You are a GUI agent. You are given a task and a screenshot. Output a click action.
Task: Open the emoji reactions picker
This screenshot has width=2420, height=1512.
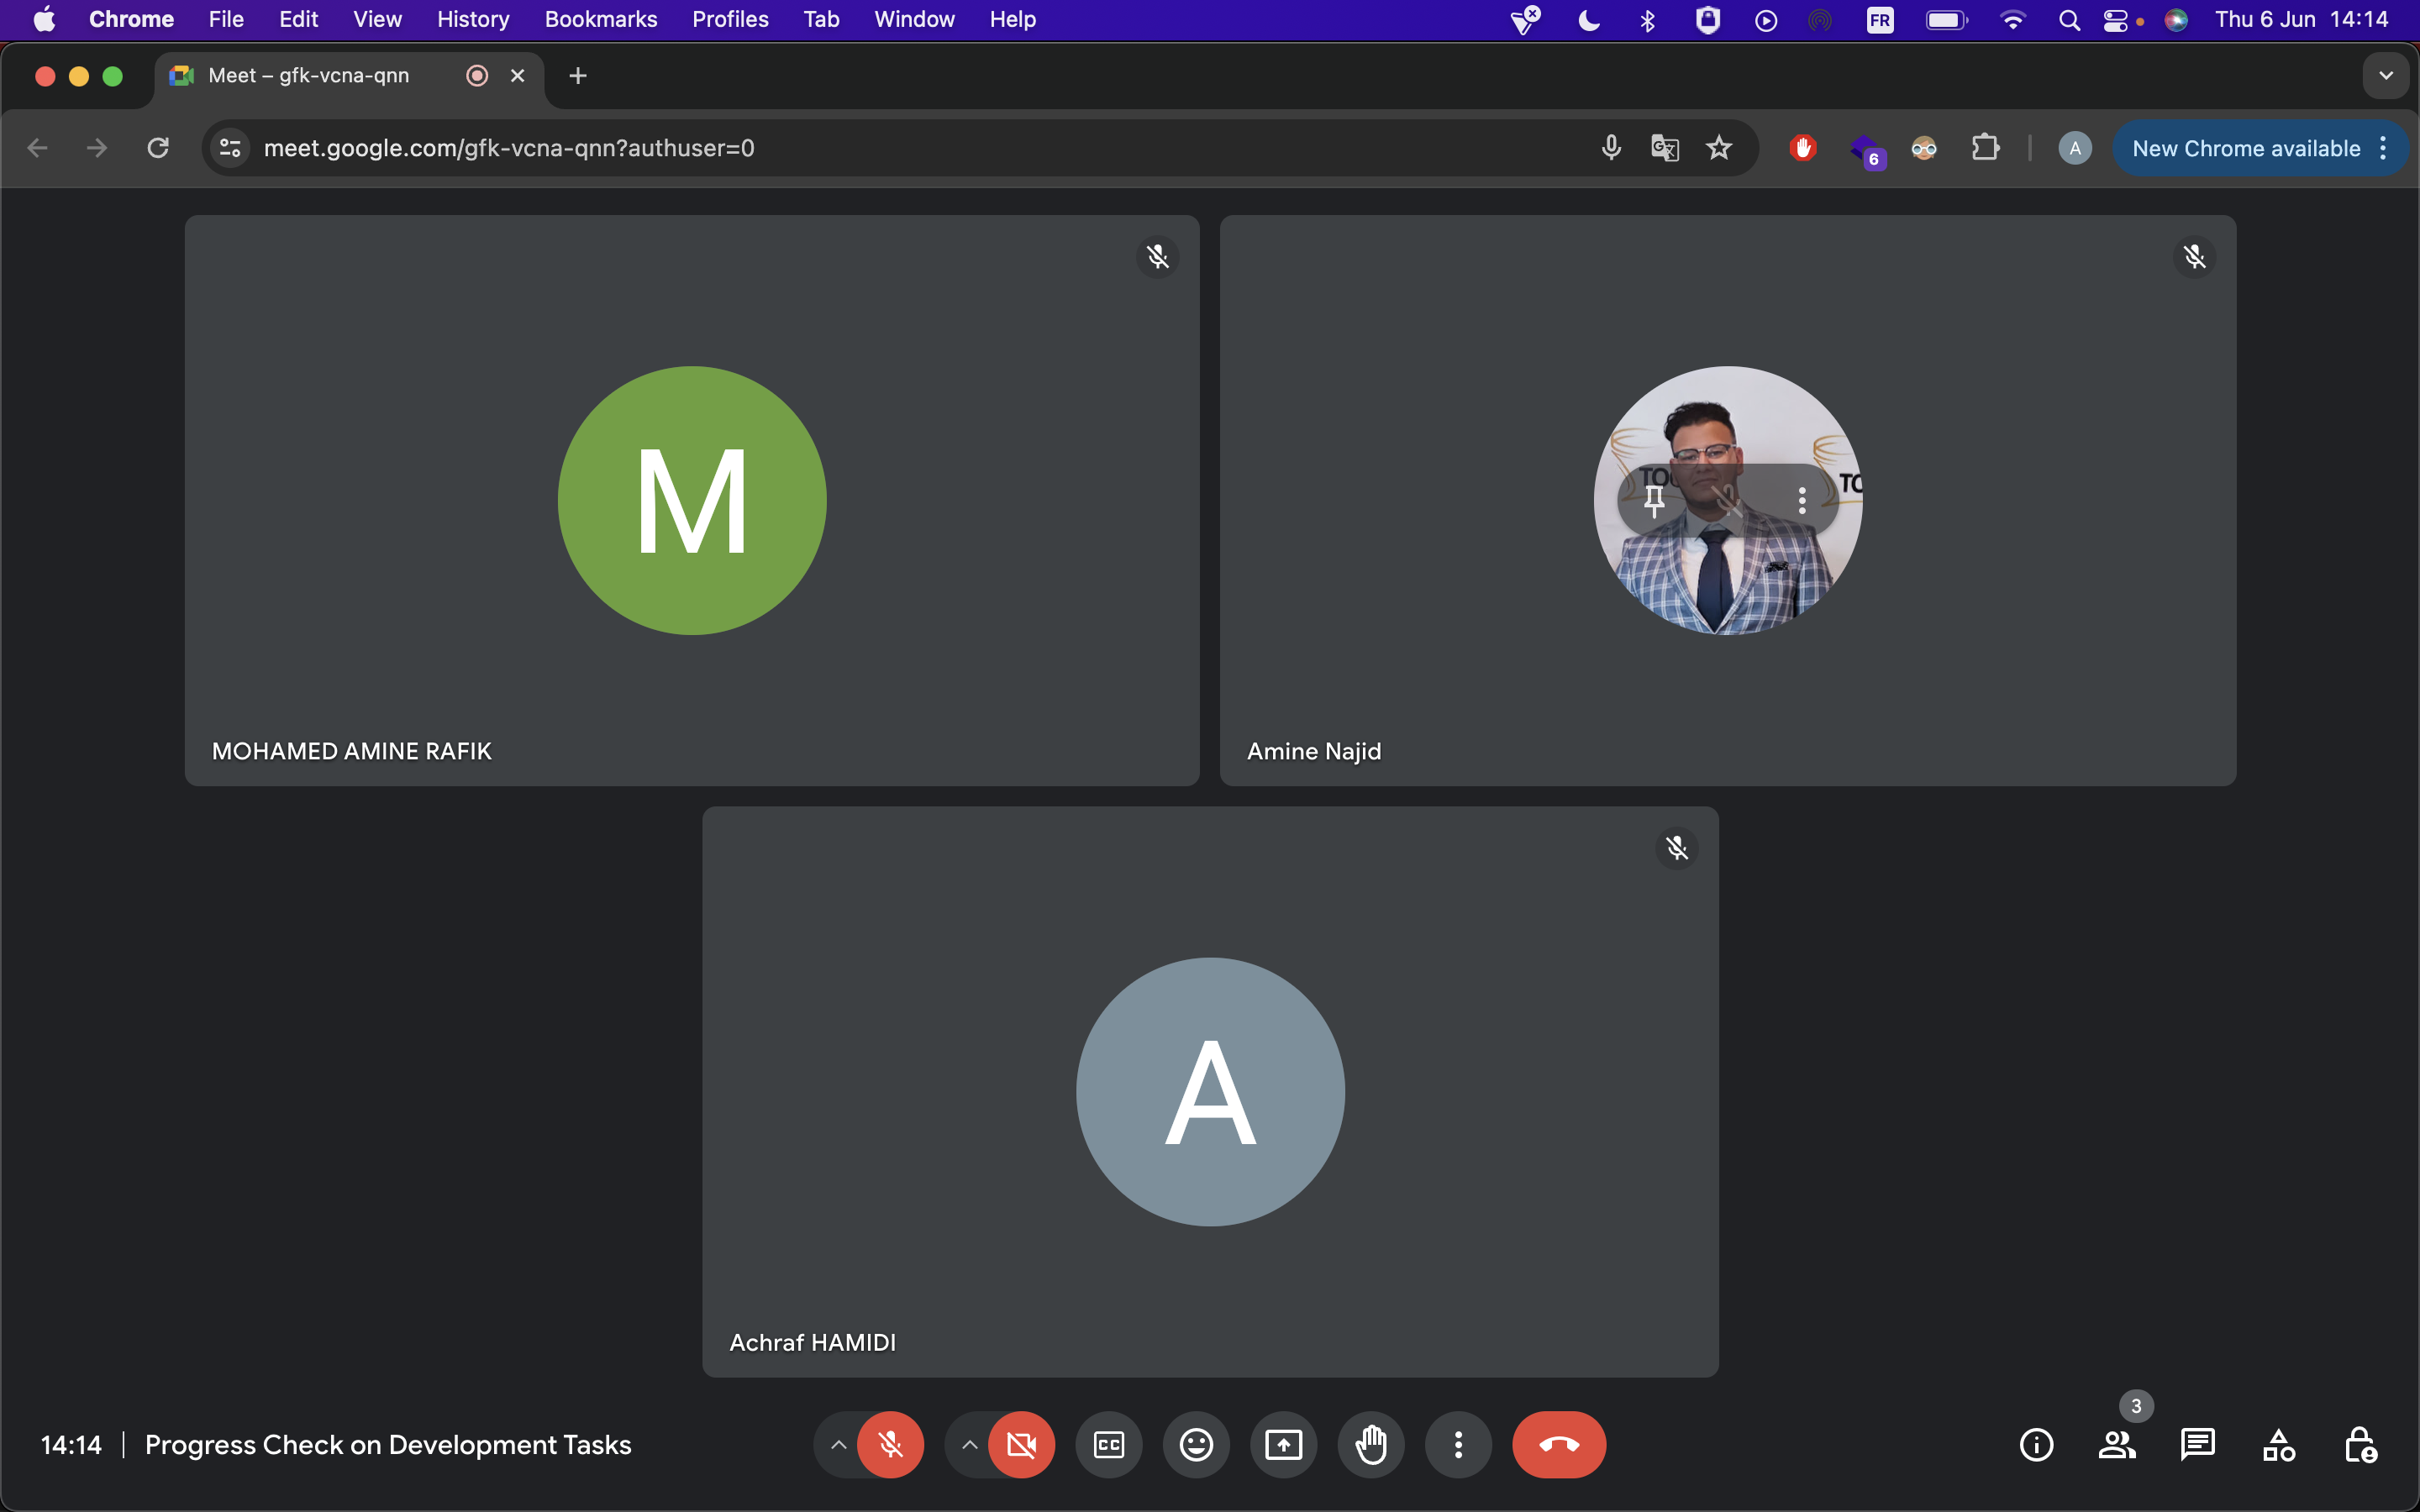1196,1444
